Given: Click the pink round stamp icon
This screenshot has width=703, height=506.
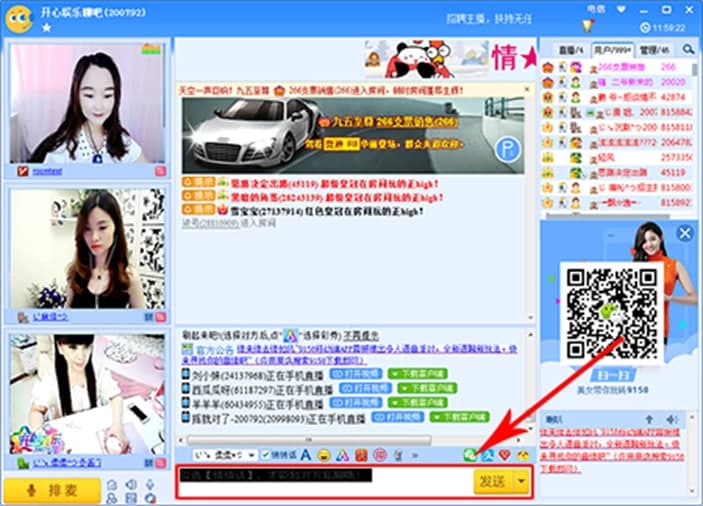Looking at the screenshot, I should (x=380, y=455).
